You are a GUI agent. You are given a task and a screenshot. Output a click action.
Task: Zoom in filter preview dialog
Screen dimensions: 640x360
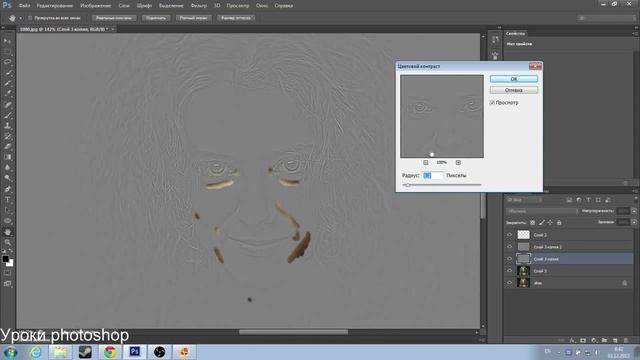(458, 162)
